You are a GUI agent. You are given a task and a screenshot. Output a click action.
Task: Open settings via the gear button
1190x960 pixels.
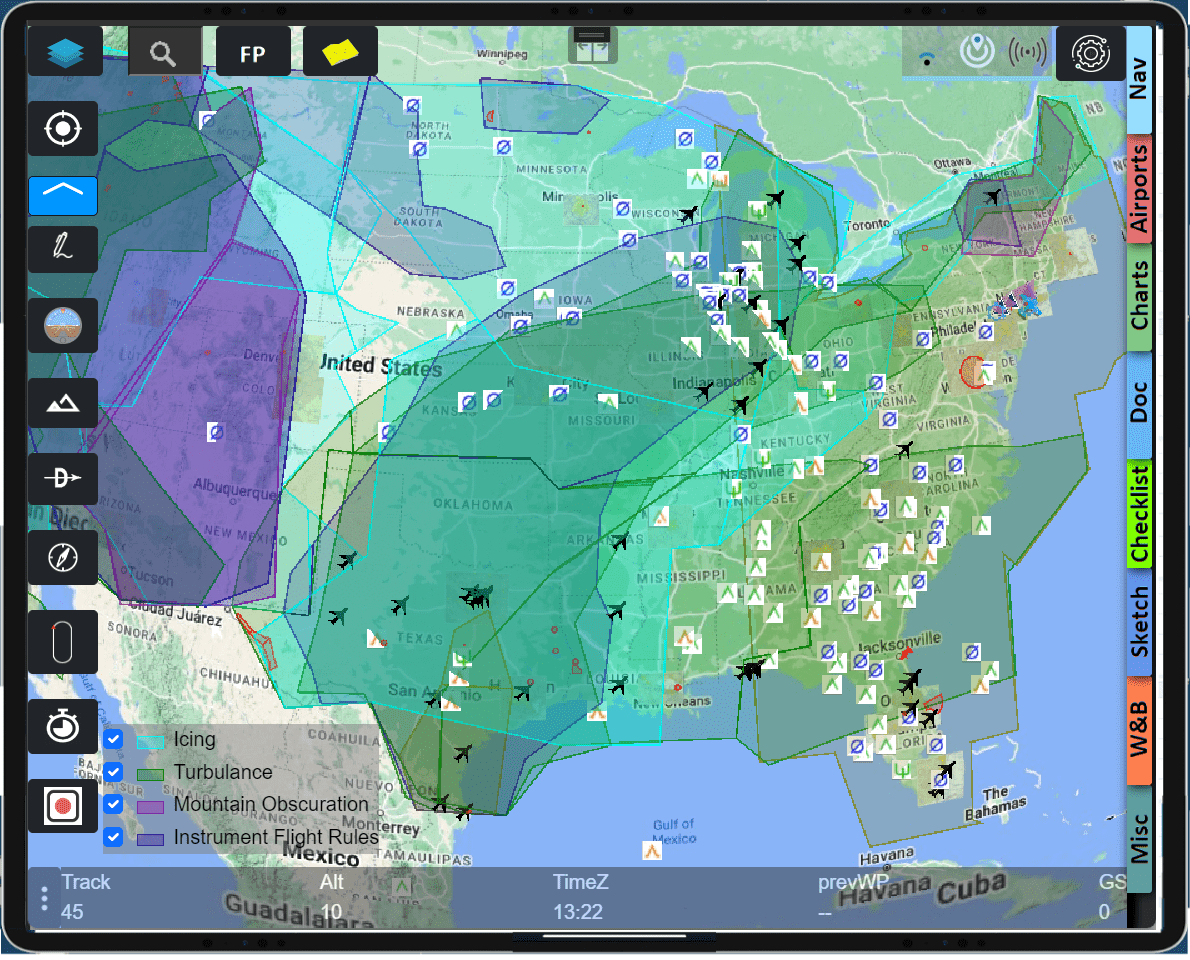coord(1091,51)
